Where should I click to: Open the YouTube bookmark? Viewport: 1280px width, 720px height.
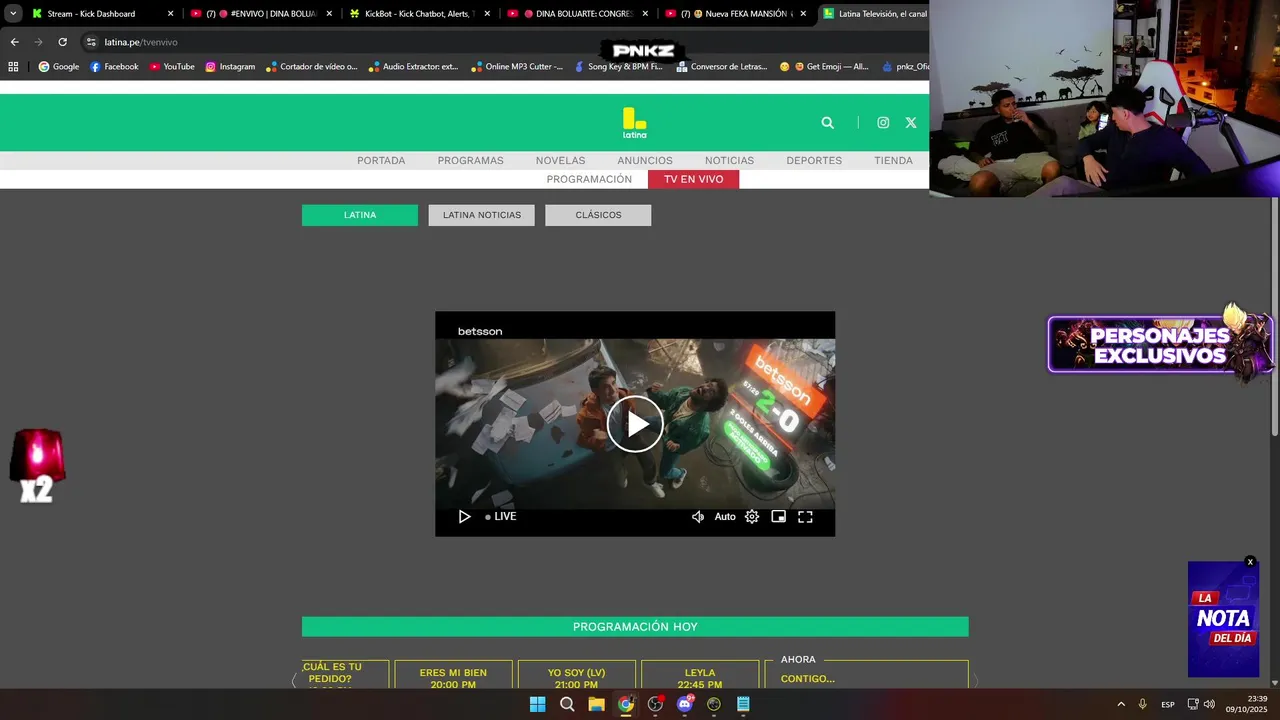point(172,67)
